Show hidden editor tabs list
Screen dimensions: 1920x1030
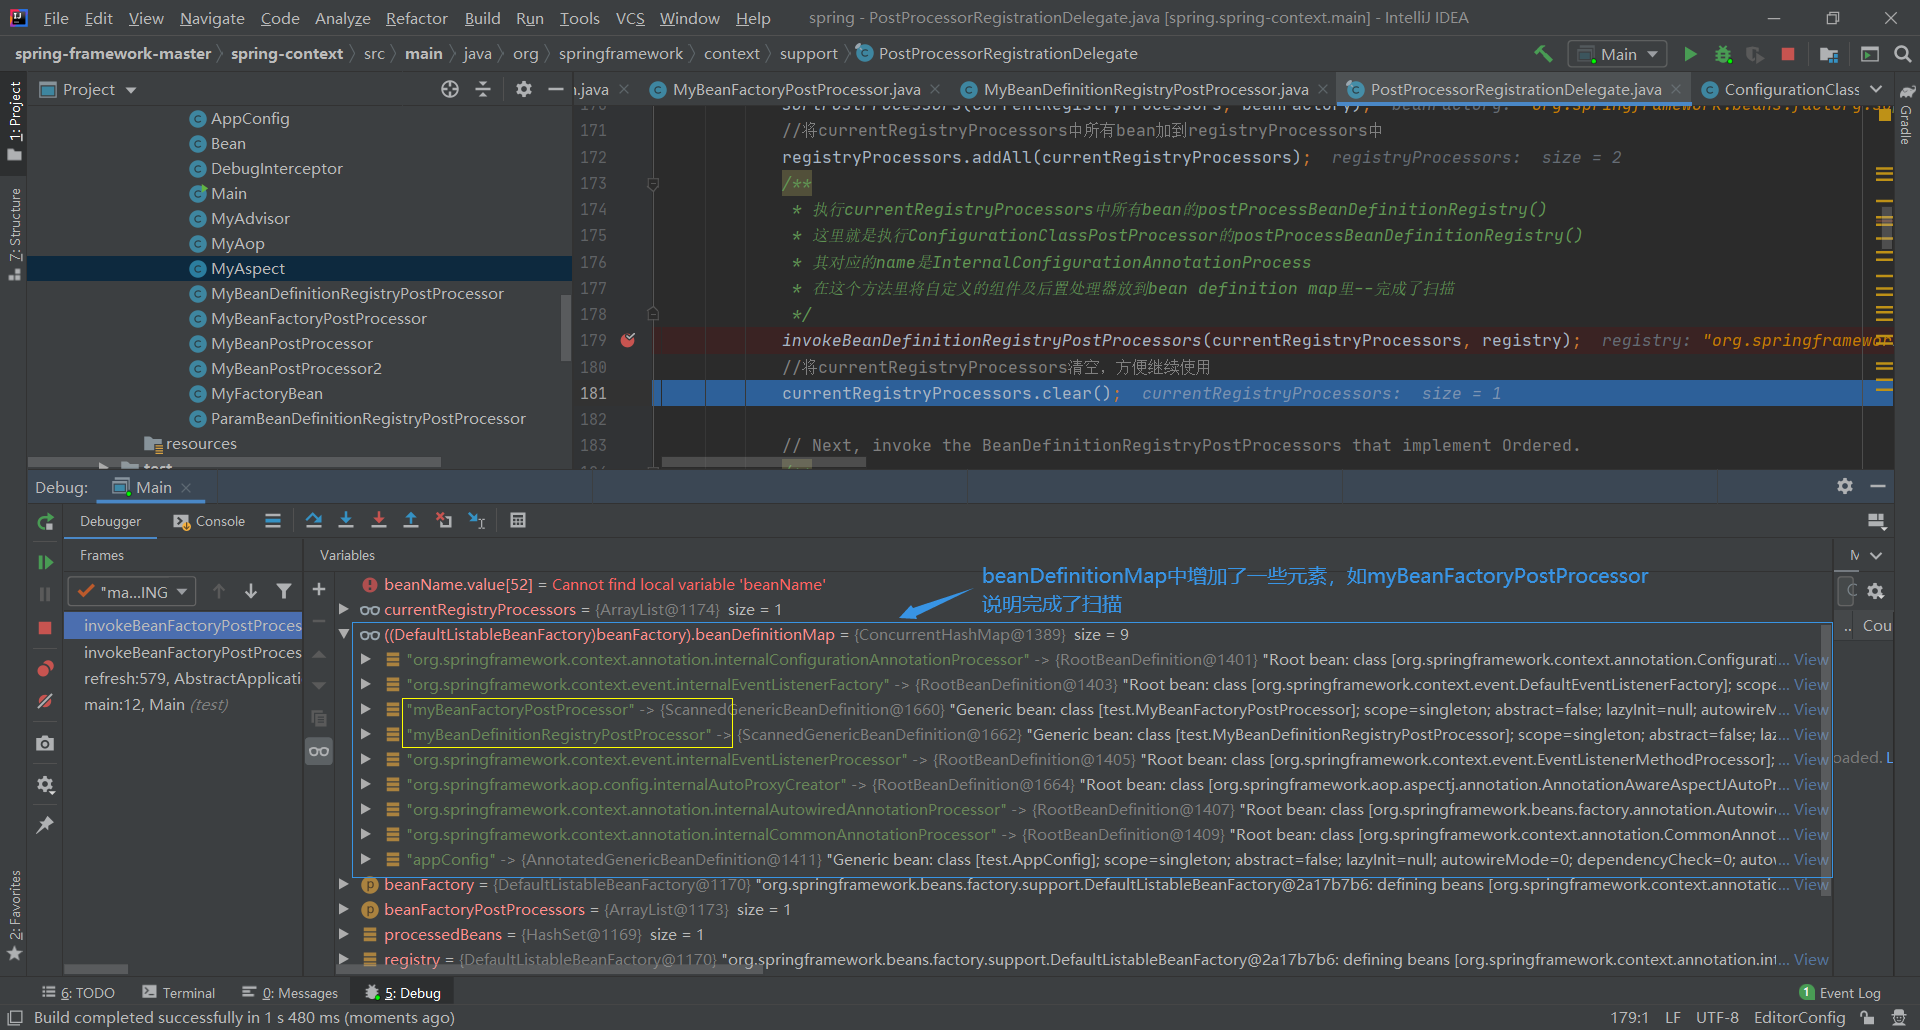[1876, 89]
